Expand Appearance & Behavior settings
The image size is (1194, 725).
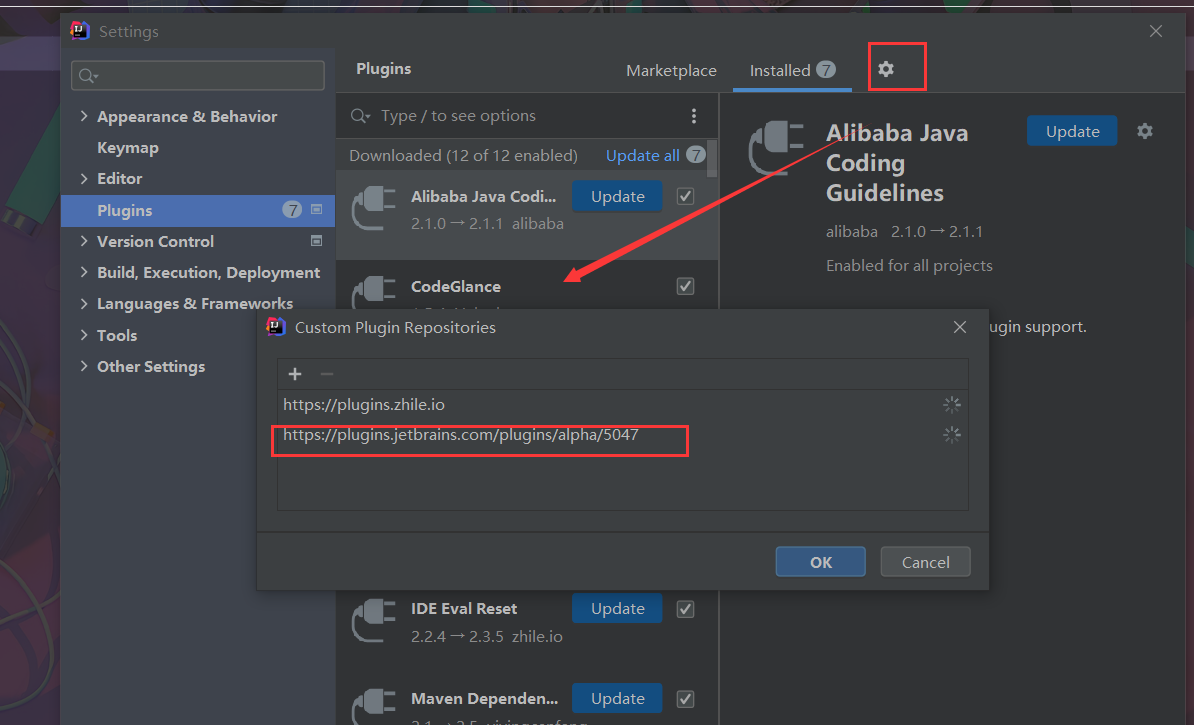(84, 116)
